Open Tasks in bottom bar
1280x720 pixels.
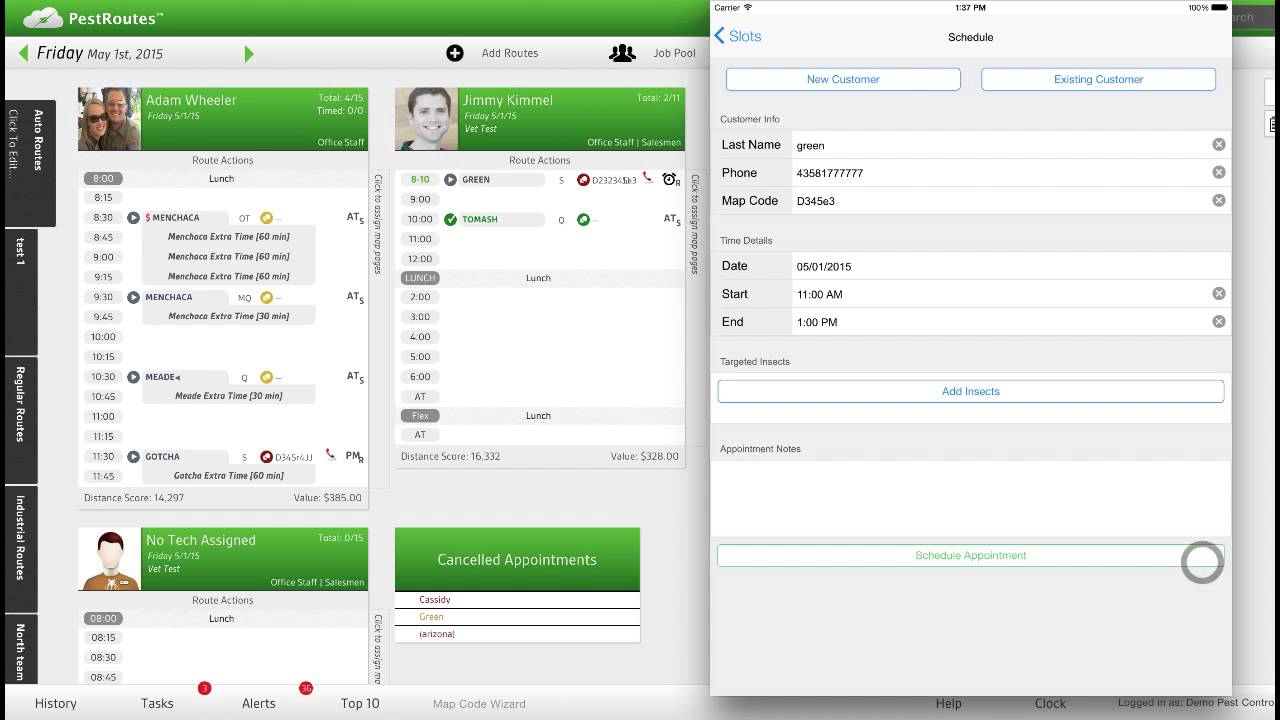(157, 703)
